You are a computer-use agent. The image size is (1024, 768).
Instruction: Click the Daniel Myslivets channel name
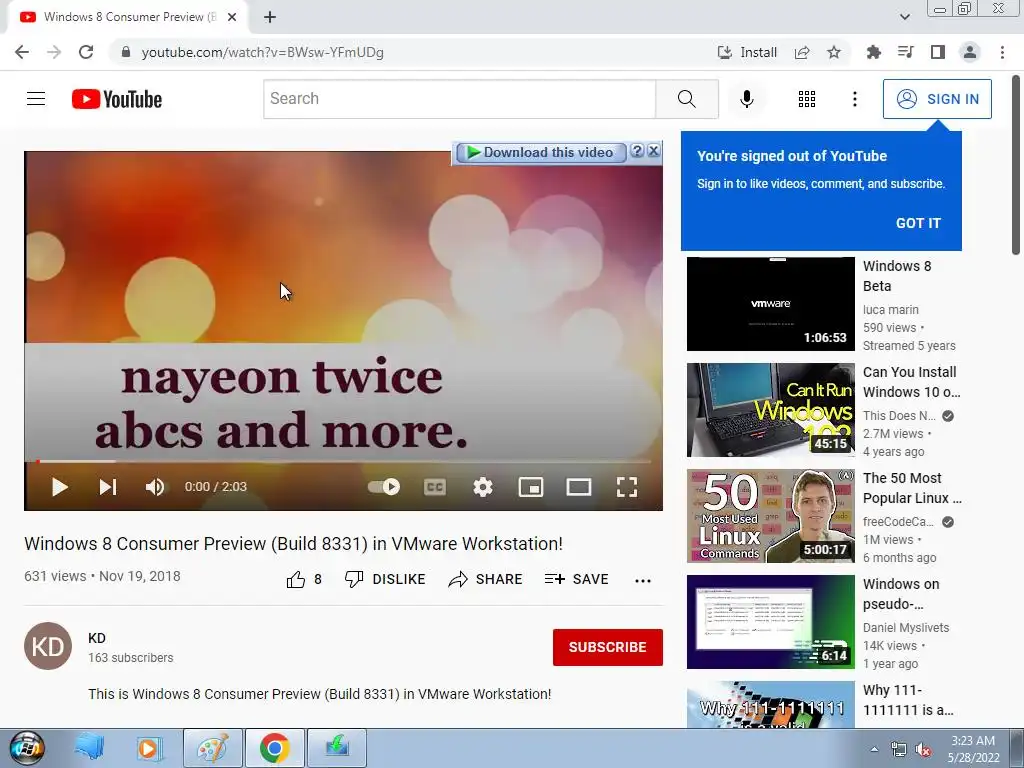[x=906, y=628]
